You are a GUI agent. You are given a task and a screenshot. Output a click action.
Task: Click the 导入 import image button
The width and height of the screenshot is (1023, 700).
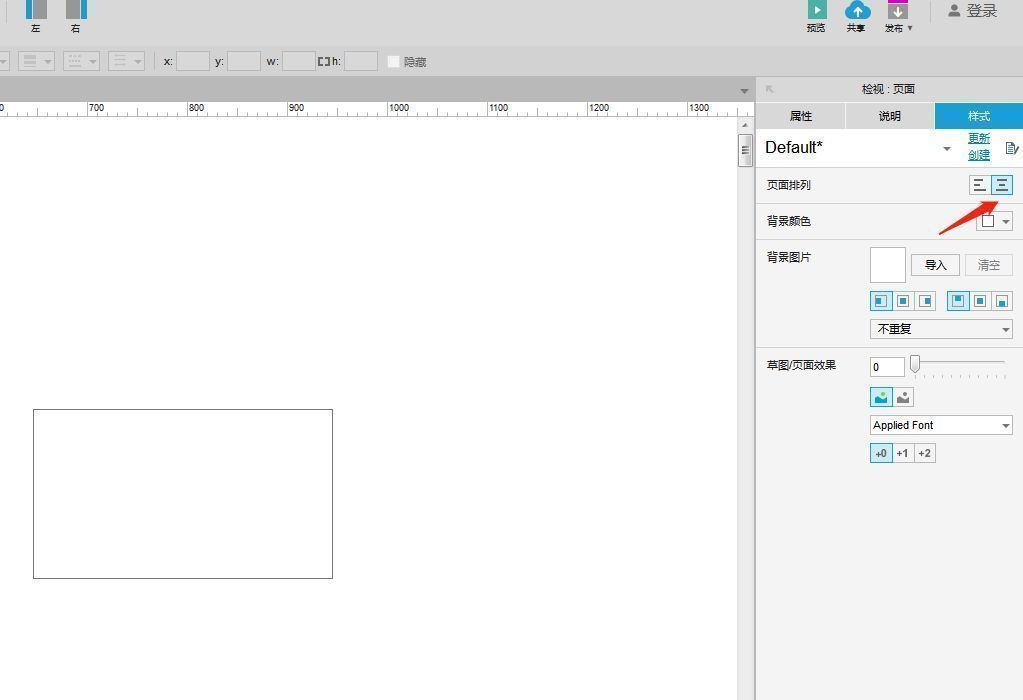coord(936,265)
